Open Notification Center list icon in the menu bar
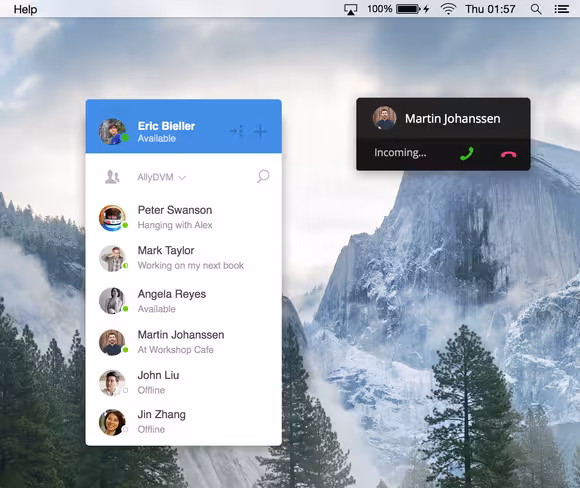The width and height of the screenshot is (580, 488). 561,9
